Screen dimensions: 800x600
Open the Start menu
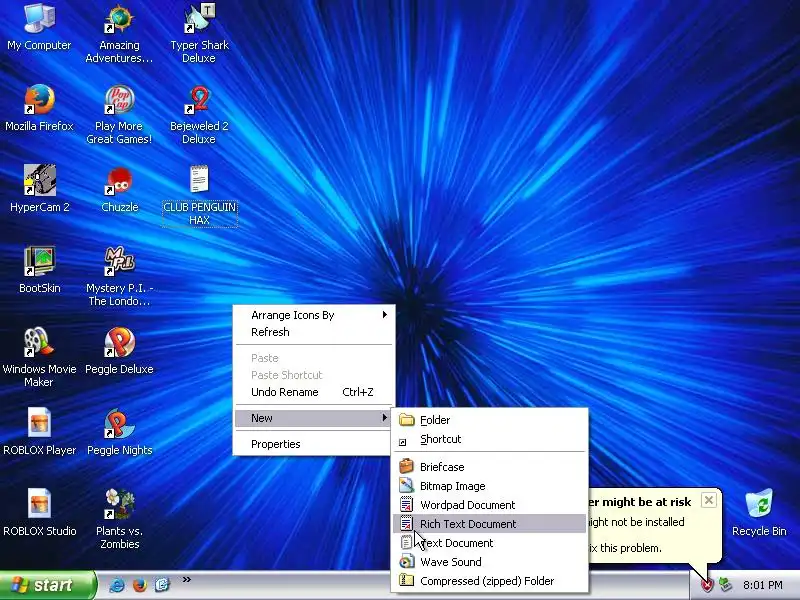coord(47,585)
